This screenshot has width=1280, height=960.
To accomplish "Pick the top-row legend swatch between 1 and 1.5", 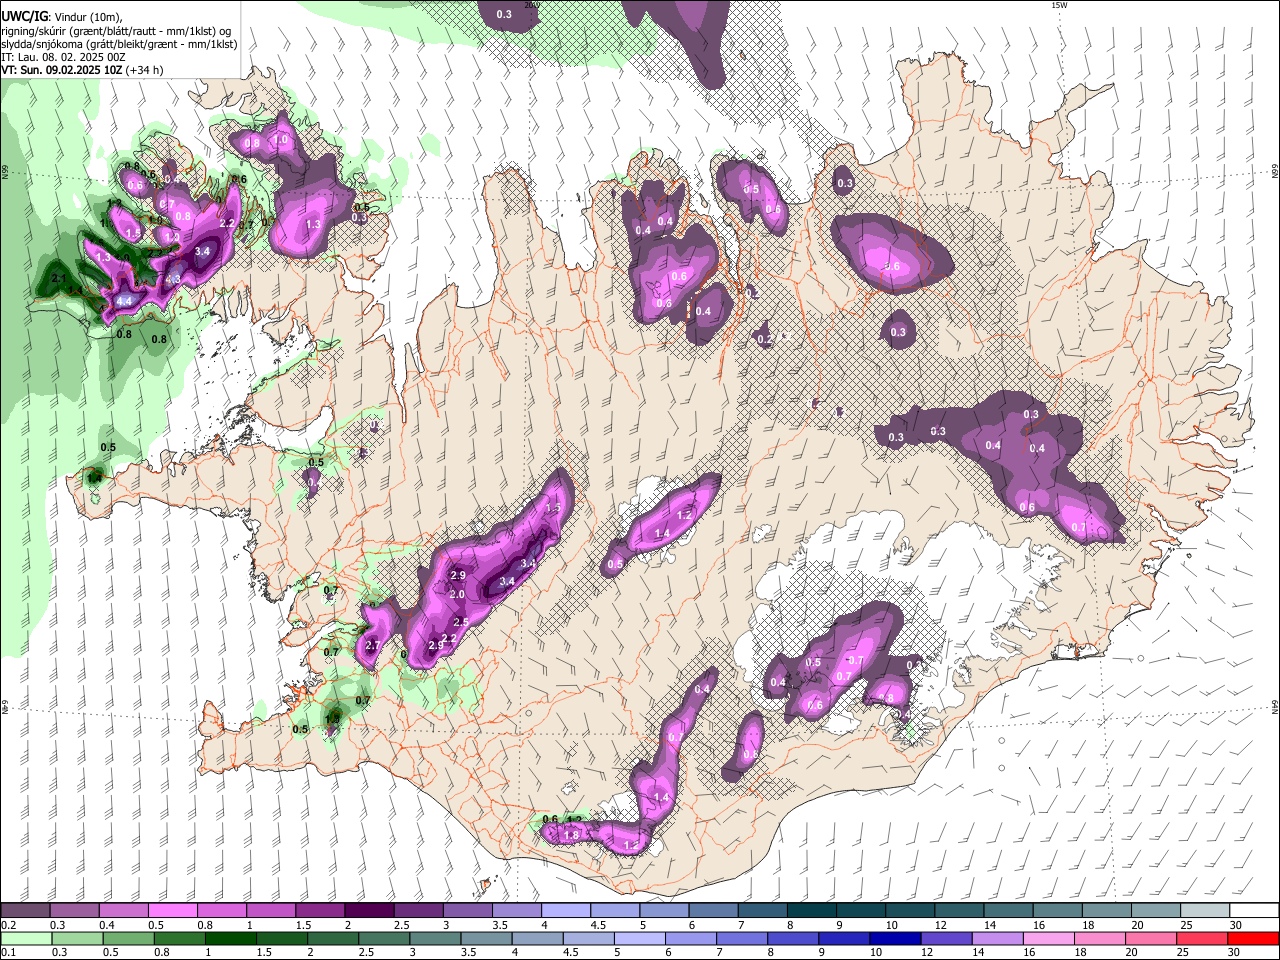I will pyautogui.click(x=270, y=910).
